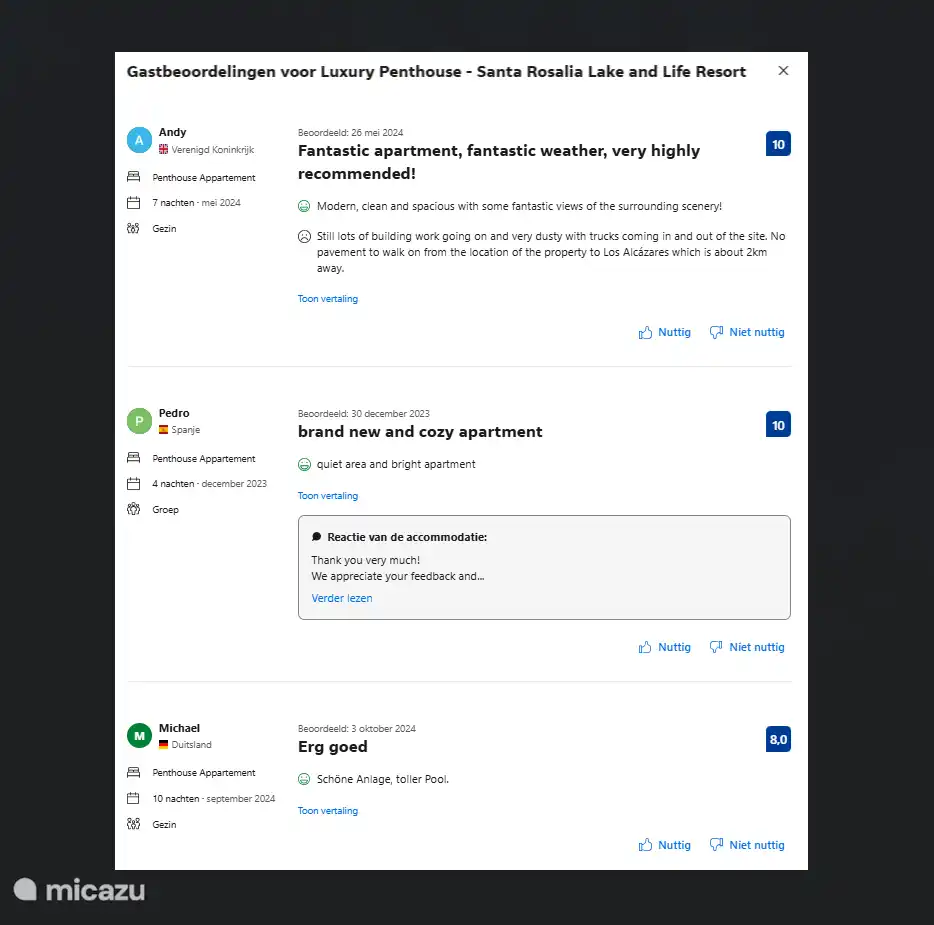Show translation of Michael's review

pos(327,811)
